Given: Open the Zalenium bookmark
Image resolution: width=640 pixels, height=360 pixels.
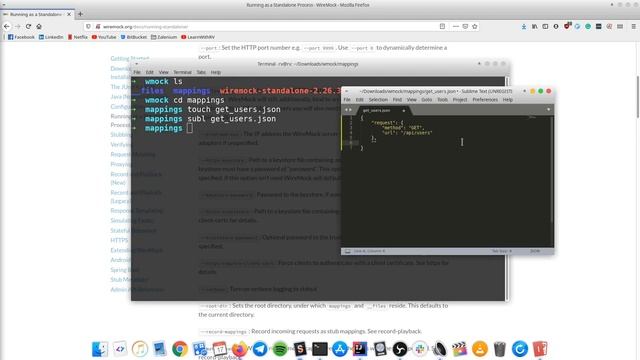Looking at the screenshot, I should pos(164,37).
